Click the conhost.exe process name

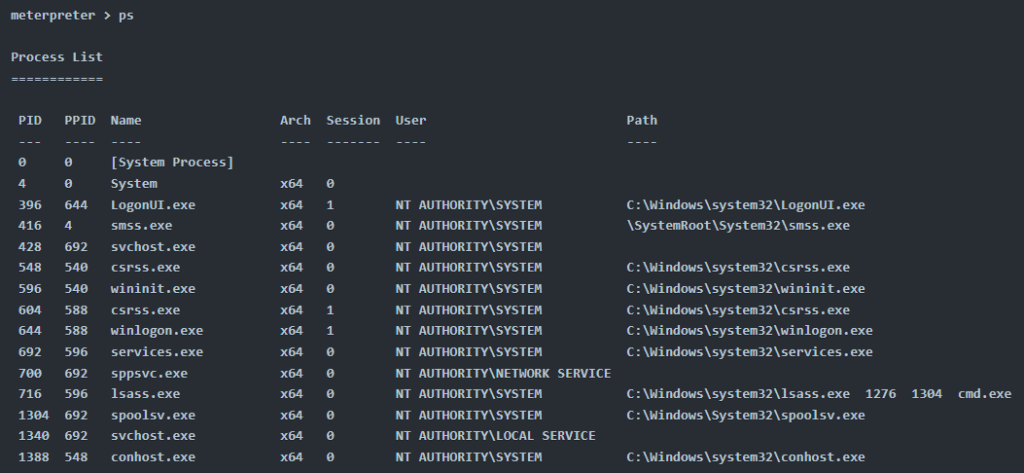pyautogui.click(x=153, y=457)
